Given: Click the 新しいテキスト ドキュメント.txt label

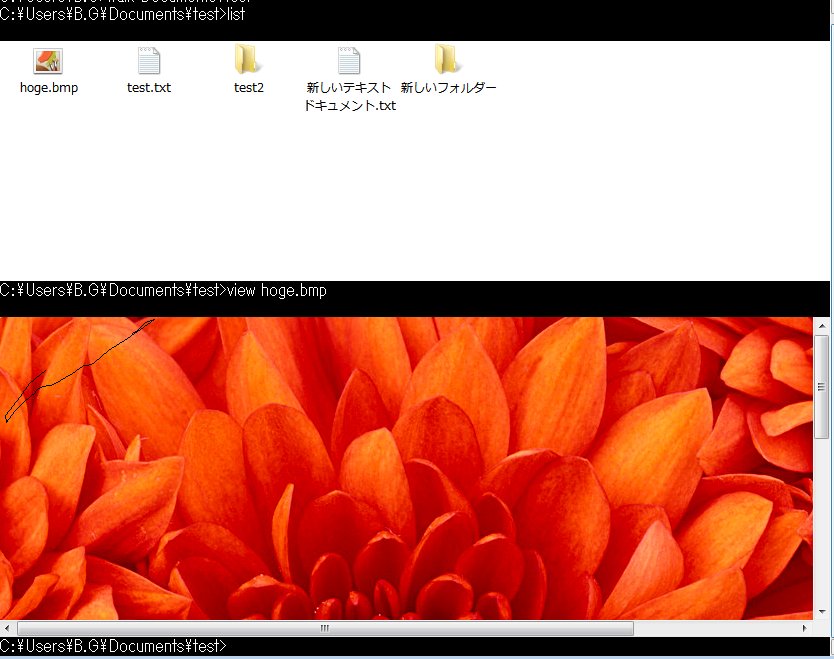Looking at the screenshot, I should coord(349,96).
